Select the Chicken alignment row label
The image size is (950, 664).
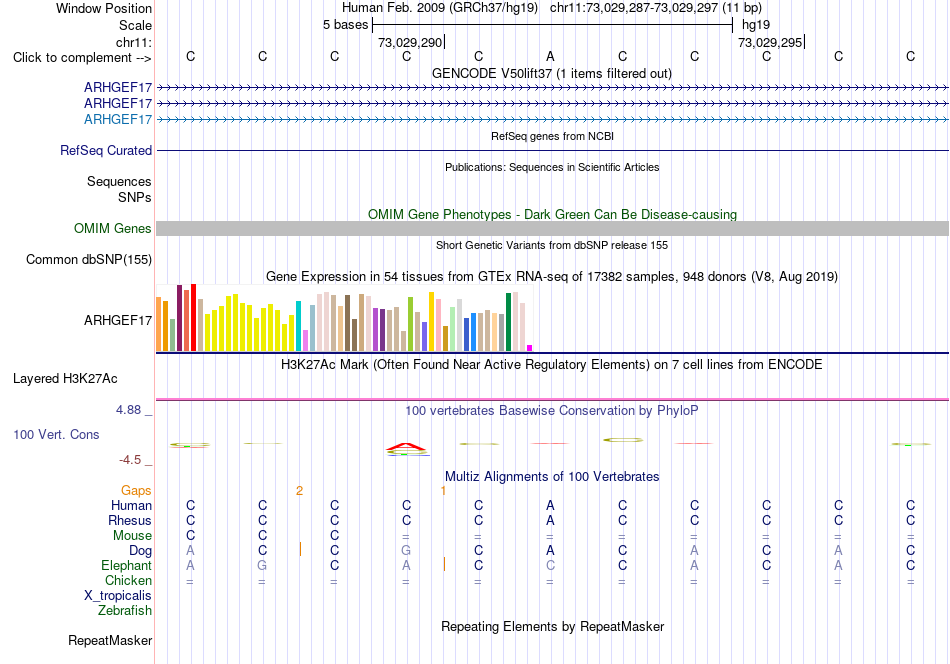click(x=128, y=580)
